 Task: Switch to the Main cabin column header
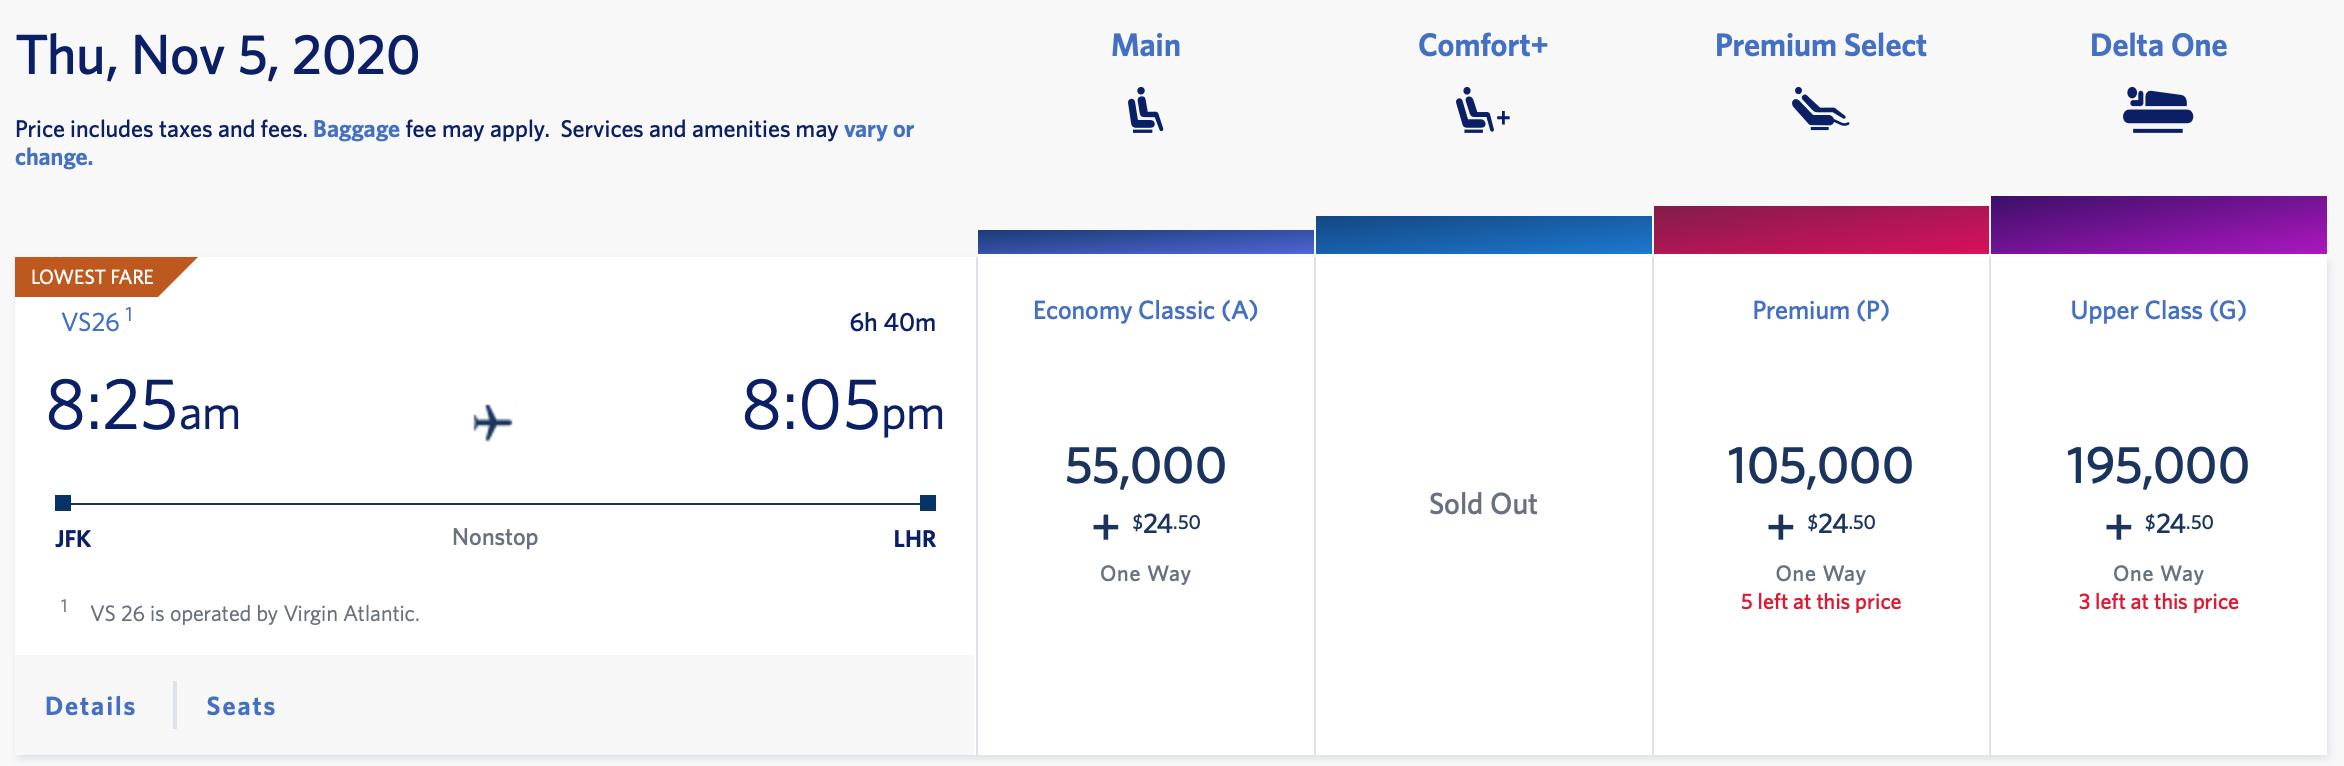click(1144, 45)
